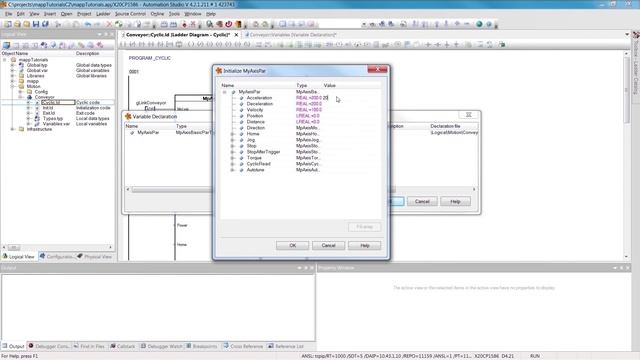The image size is (640, 360).
Task: Click the green globe online icon
Action: (x=479, y=24)
